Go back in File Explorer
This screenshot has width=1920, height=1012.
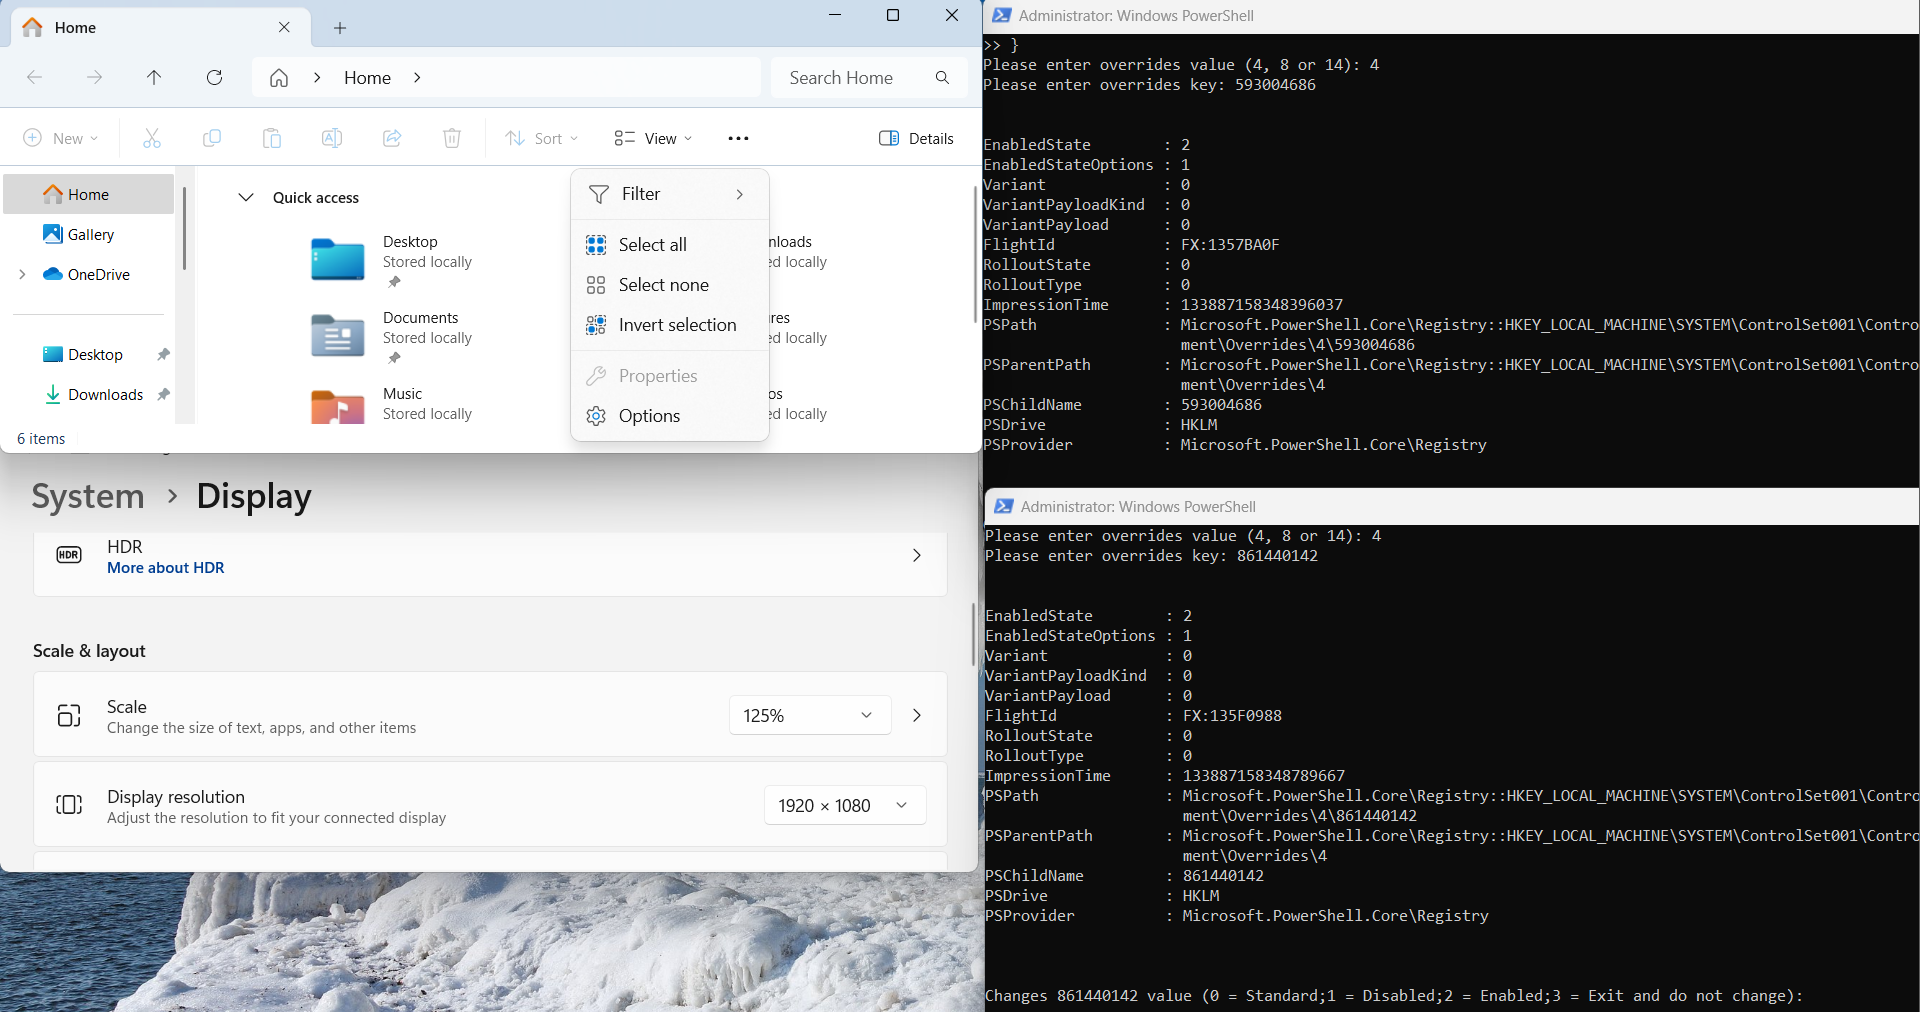pyautogui.click(x=35, y=78)
